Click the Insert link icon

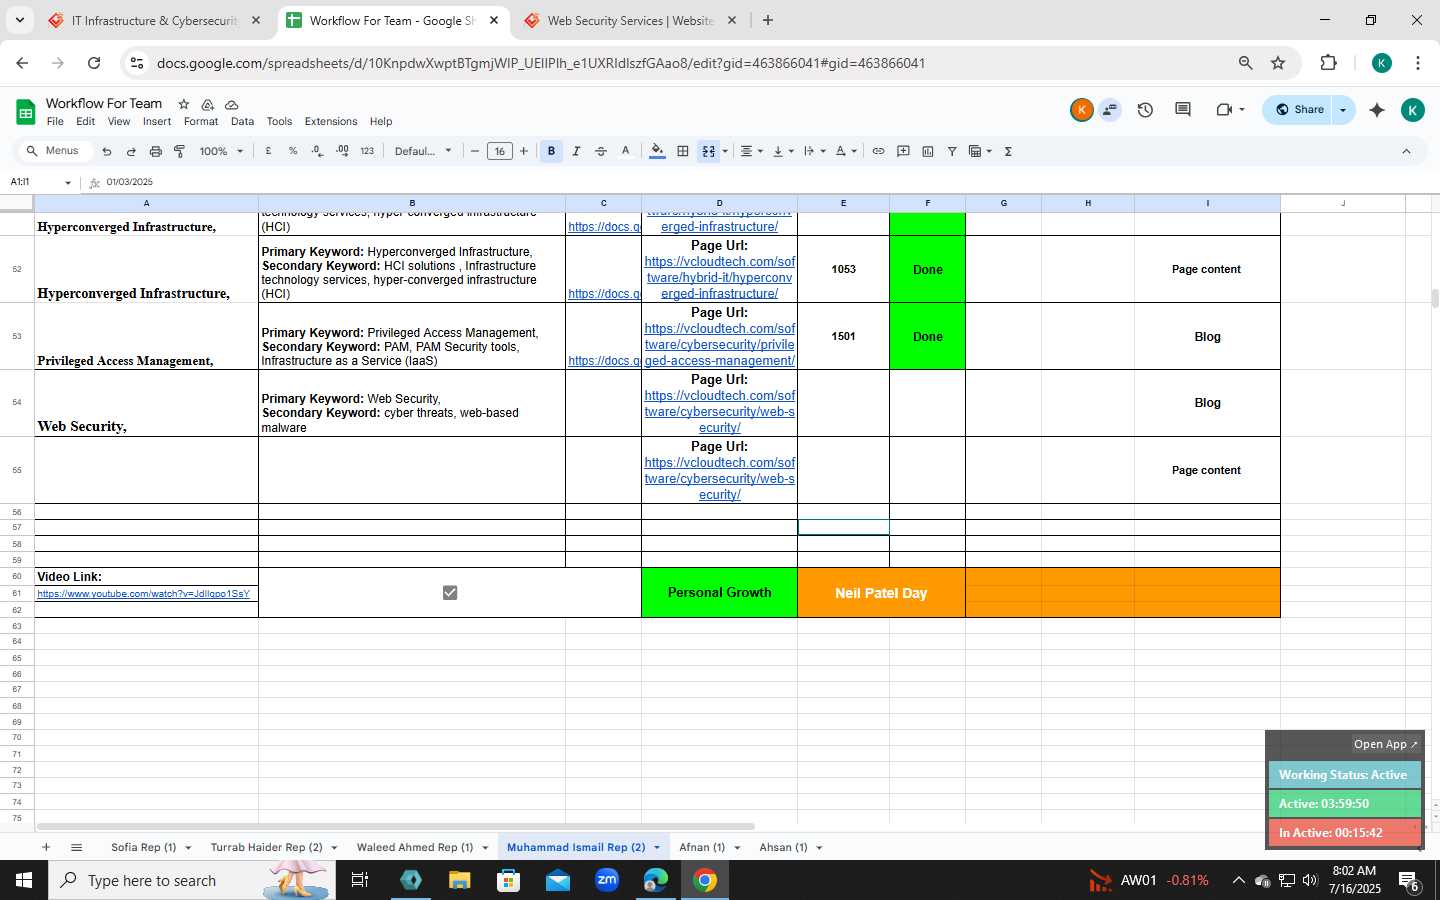point(878,151)
